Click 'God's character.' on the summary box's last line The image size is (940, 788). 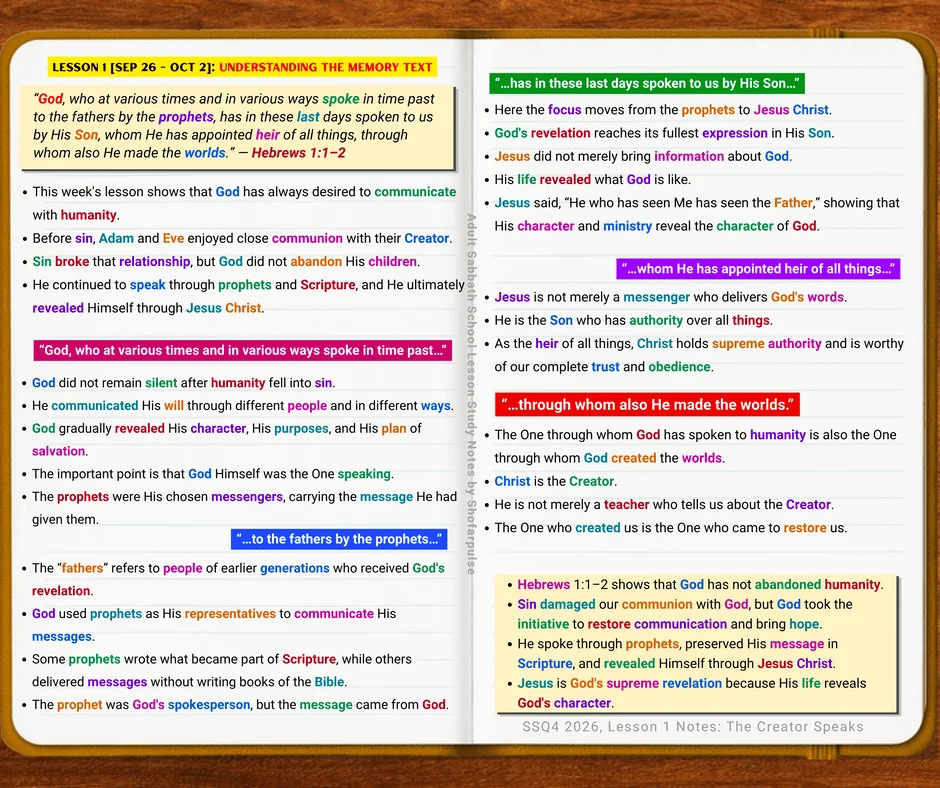pos(565,703)
